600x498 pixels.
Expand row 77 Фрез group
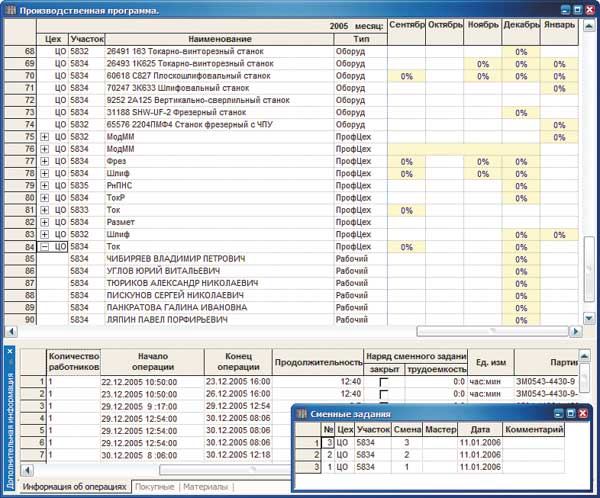(44, 161)
